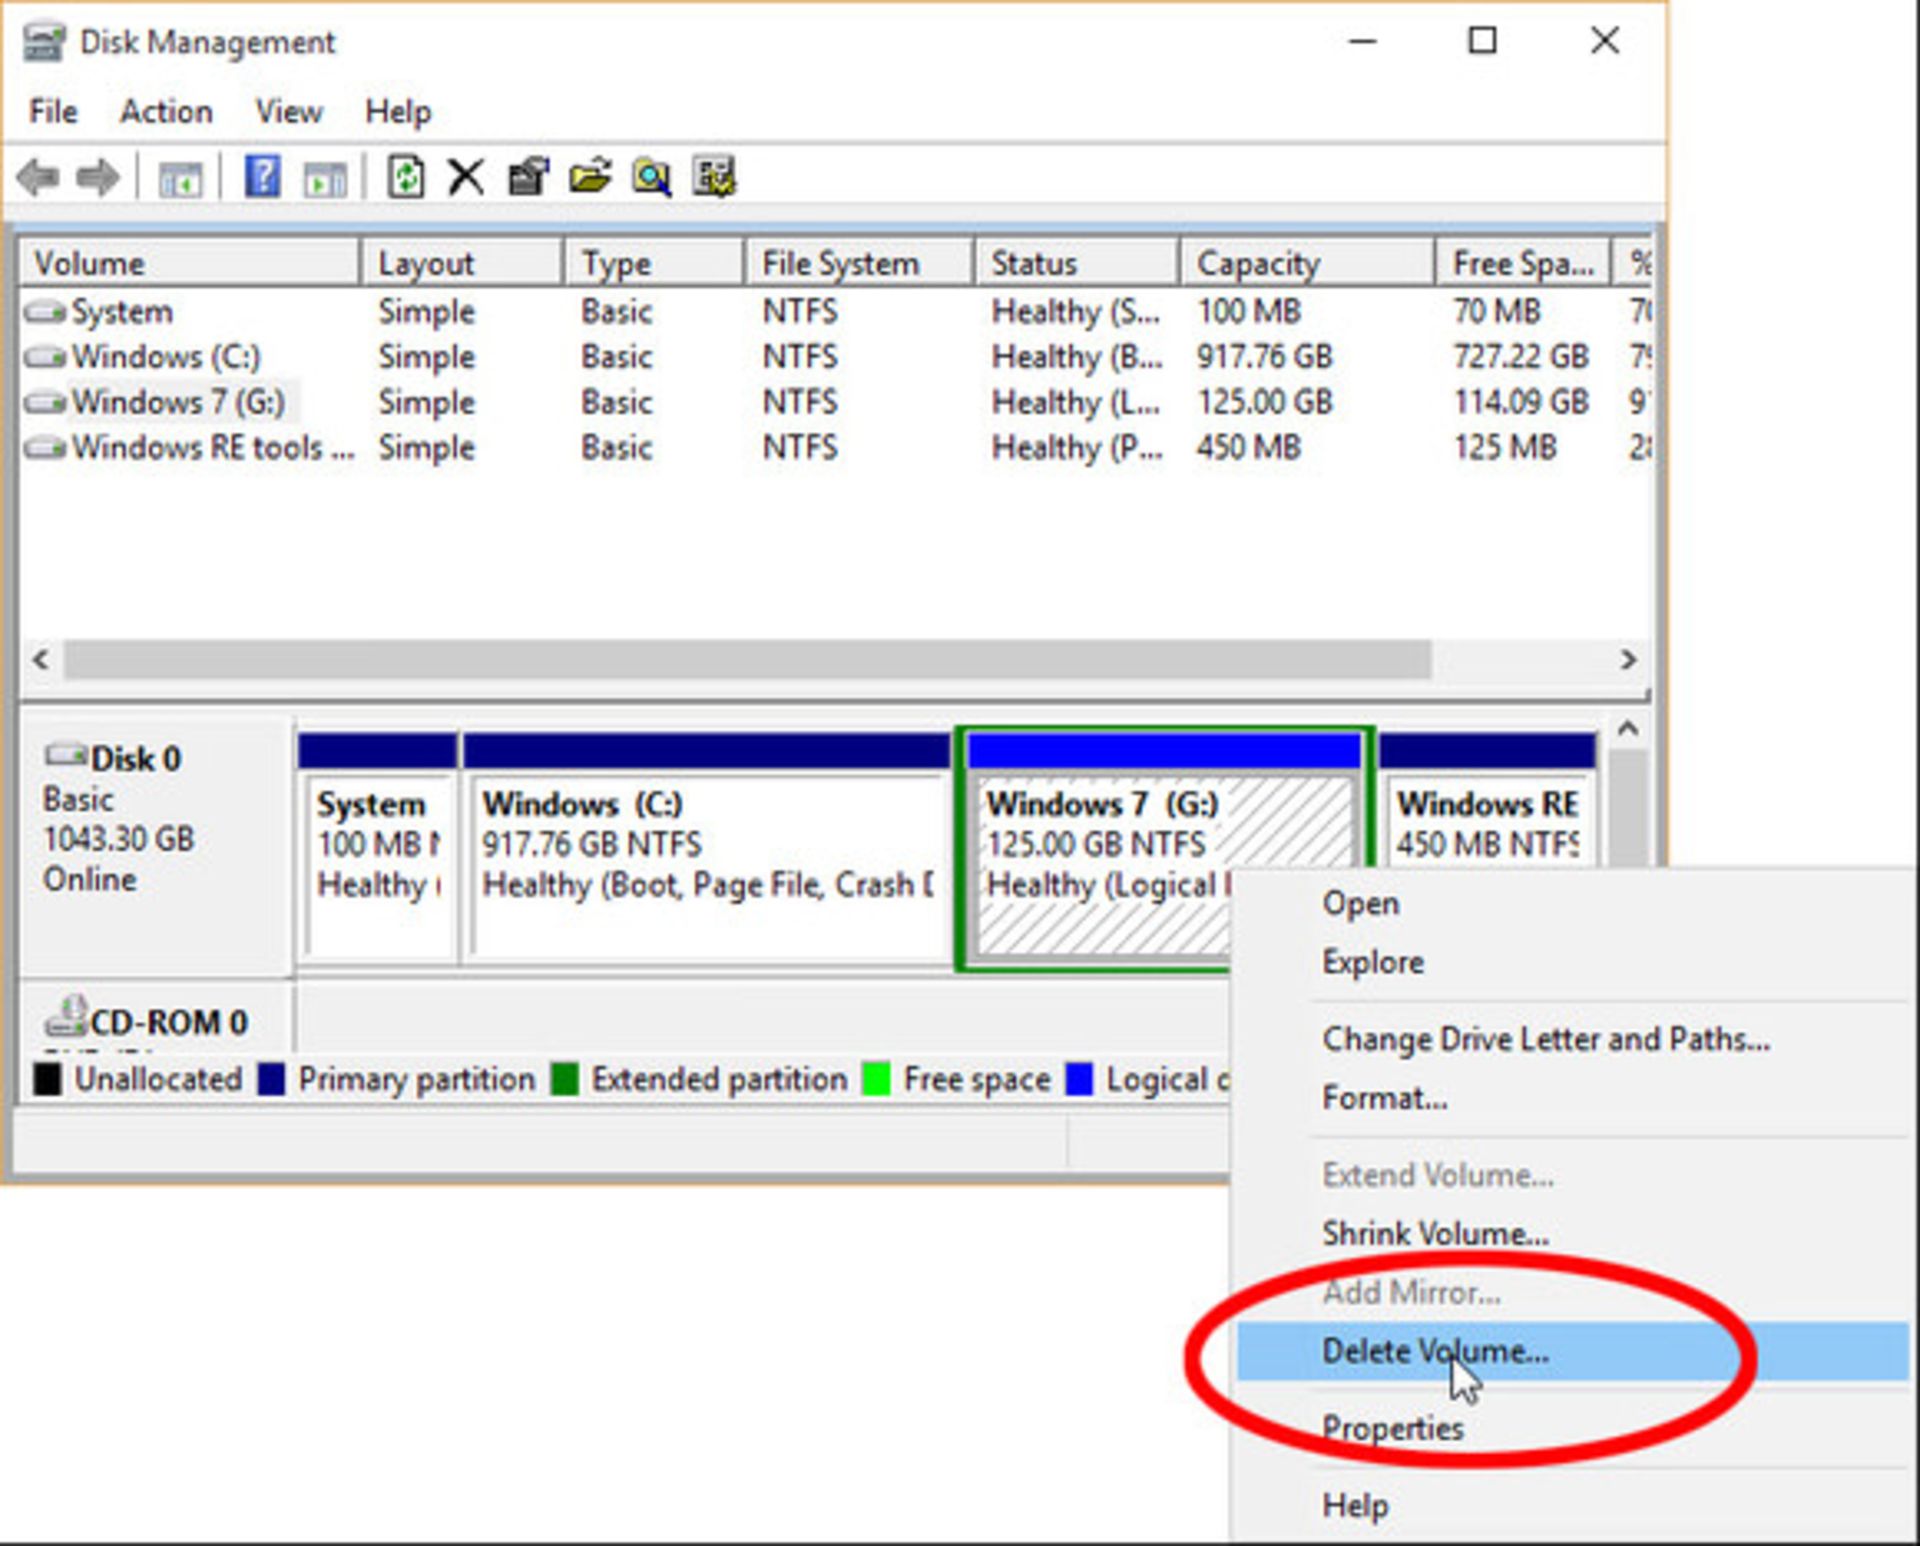Screen dimensions: 1920x1546
Task: Sort by the Capacity column header
Action: (1308, 263)
